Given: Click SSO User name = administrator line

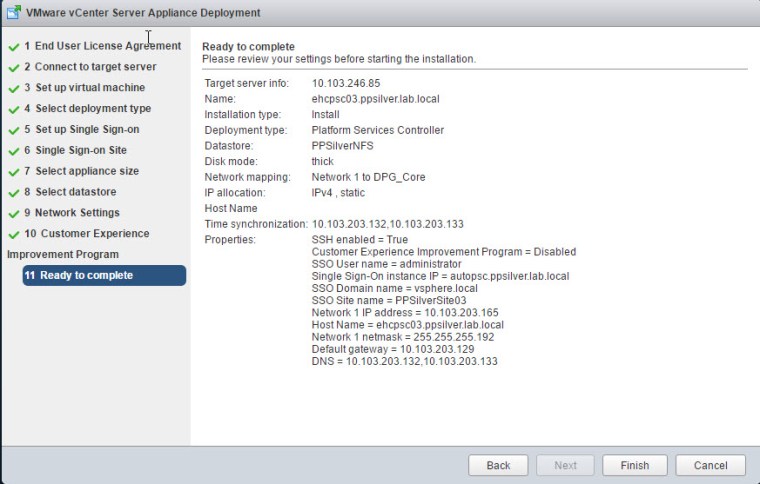Looking at the screenshot, I should [386, 264].
